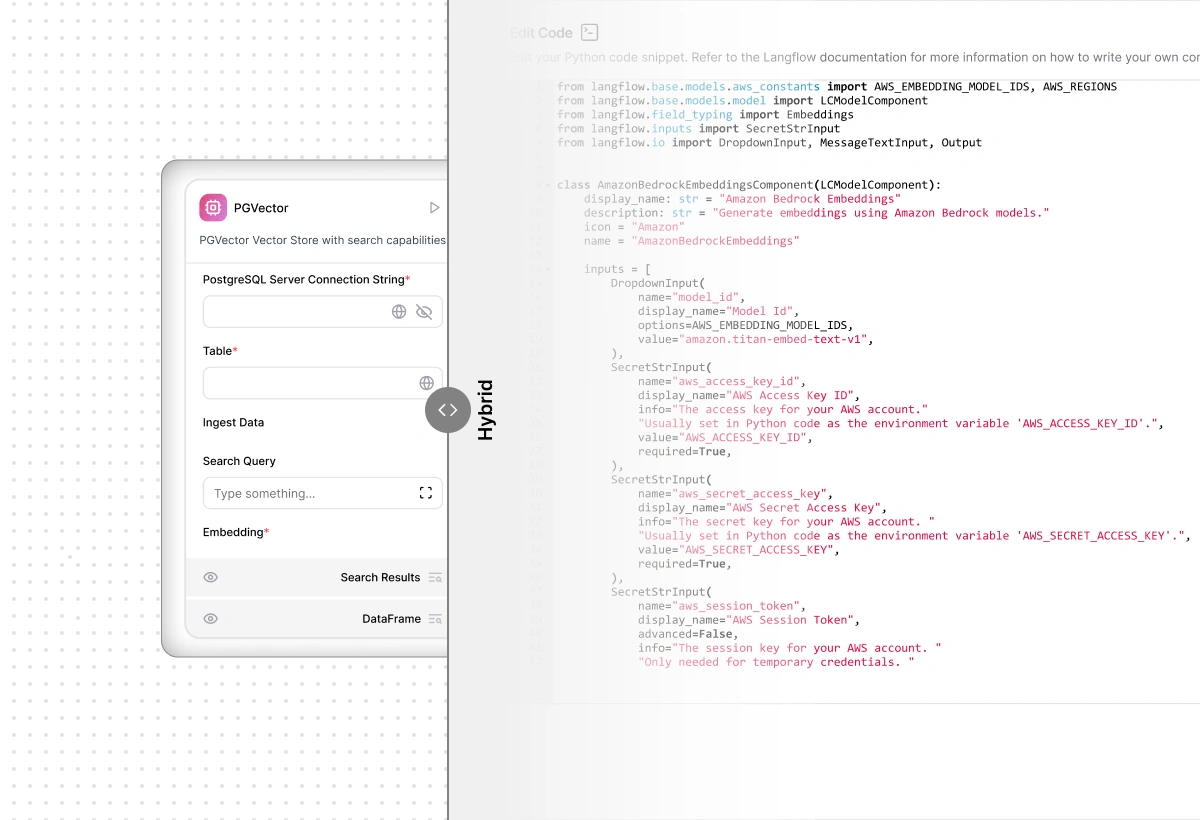Viewport: 1200px width, 820px height.
Task: Click the globe icon in the Table field
Action: tap(427, 382)
